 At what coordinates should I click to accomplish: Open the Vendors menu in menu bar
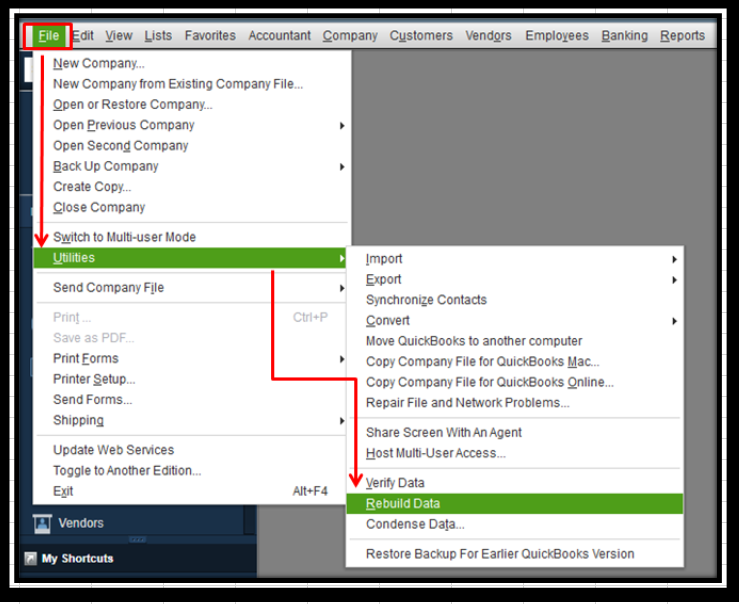coord(488,36)
